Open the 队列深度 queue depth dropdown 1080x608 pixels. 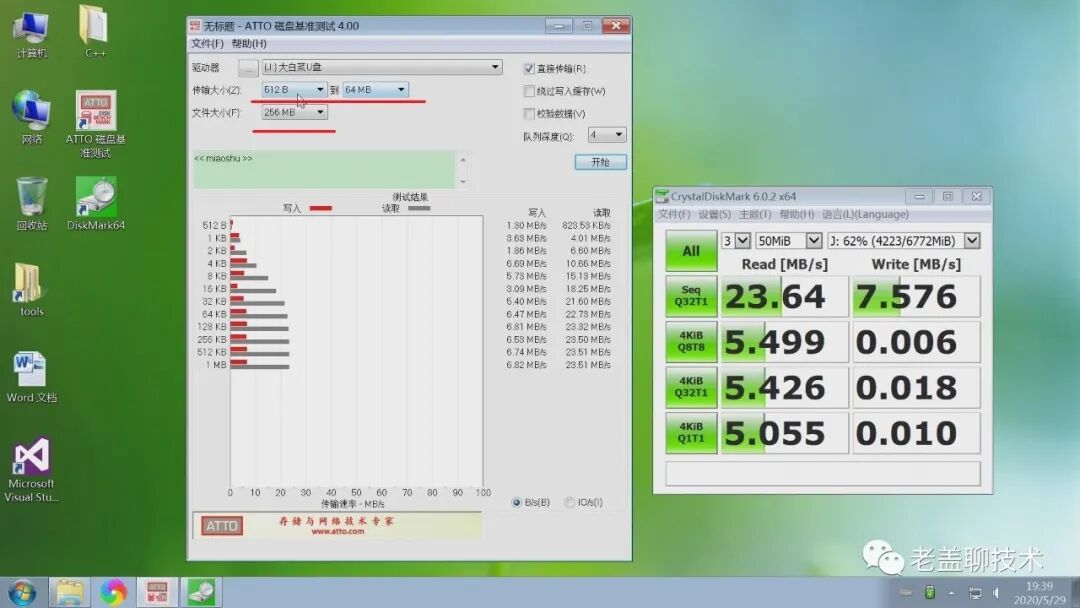coord(606,135)
